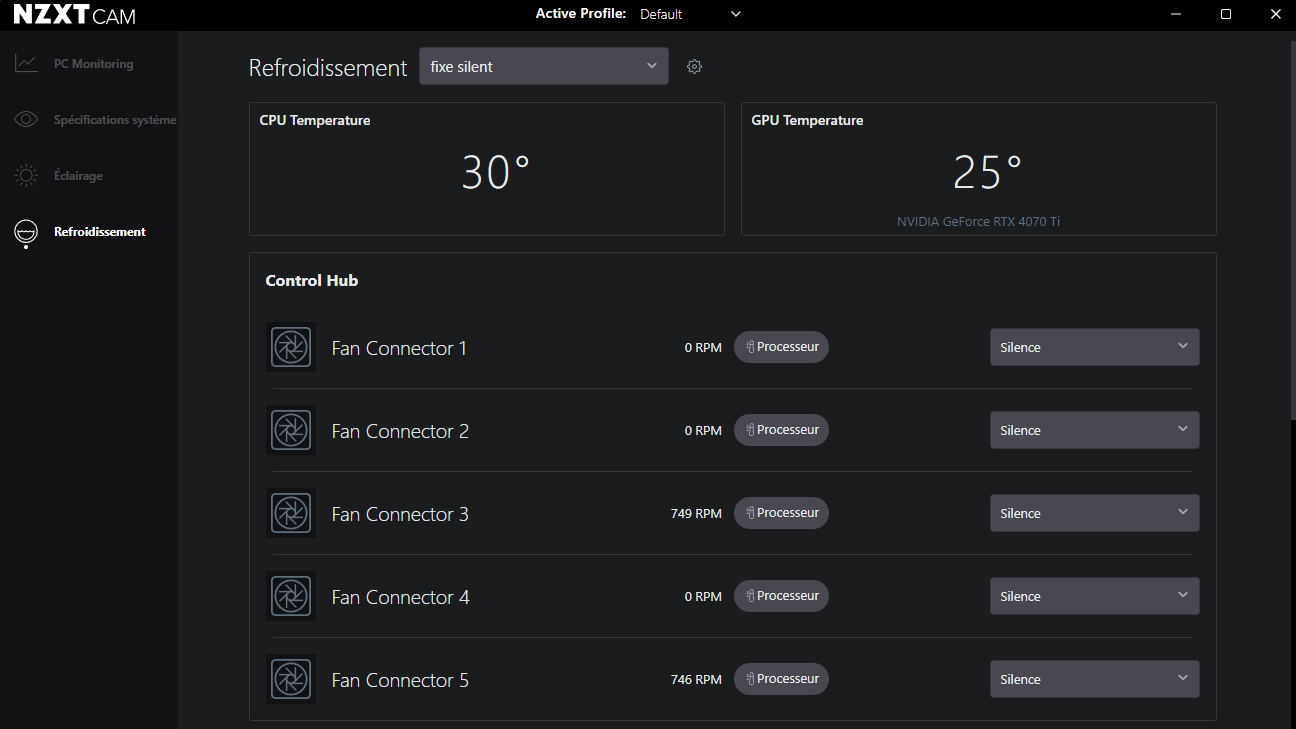Image resolution: width=1296 pixels, height=729 pixels.
Task: Click the CPU Temperature 30° panel
Action: pyautogui.click(x=486, y=169)
